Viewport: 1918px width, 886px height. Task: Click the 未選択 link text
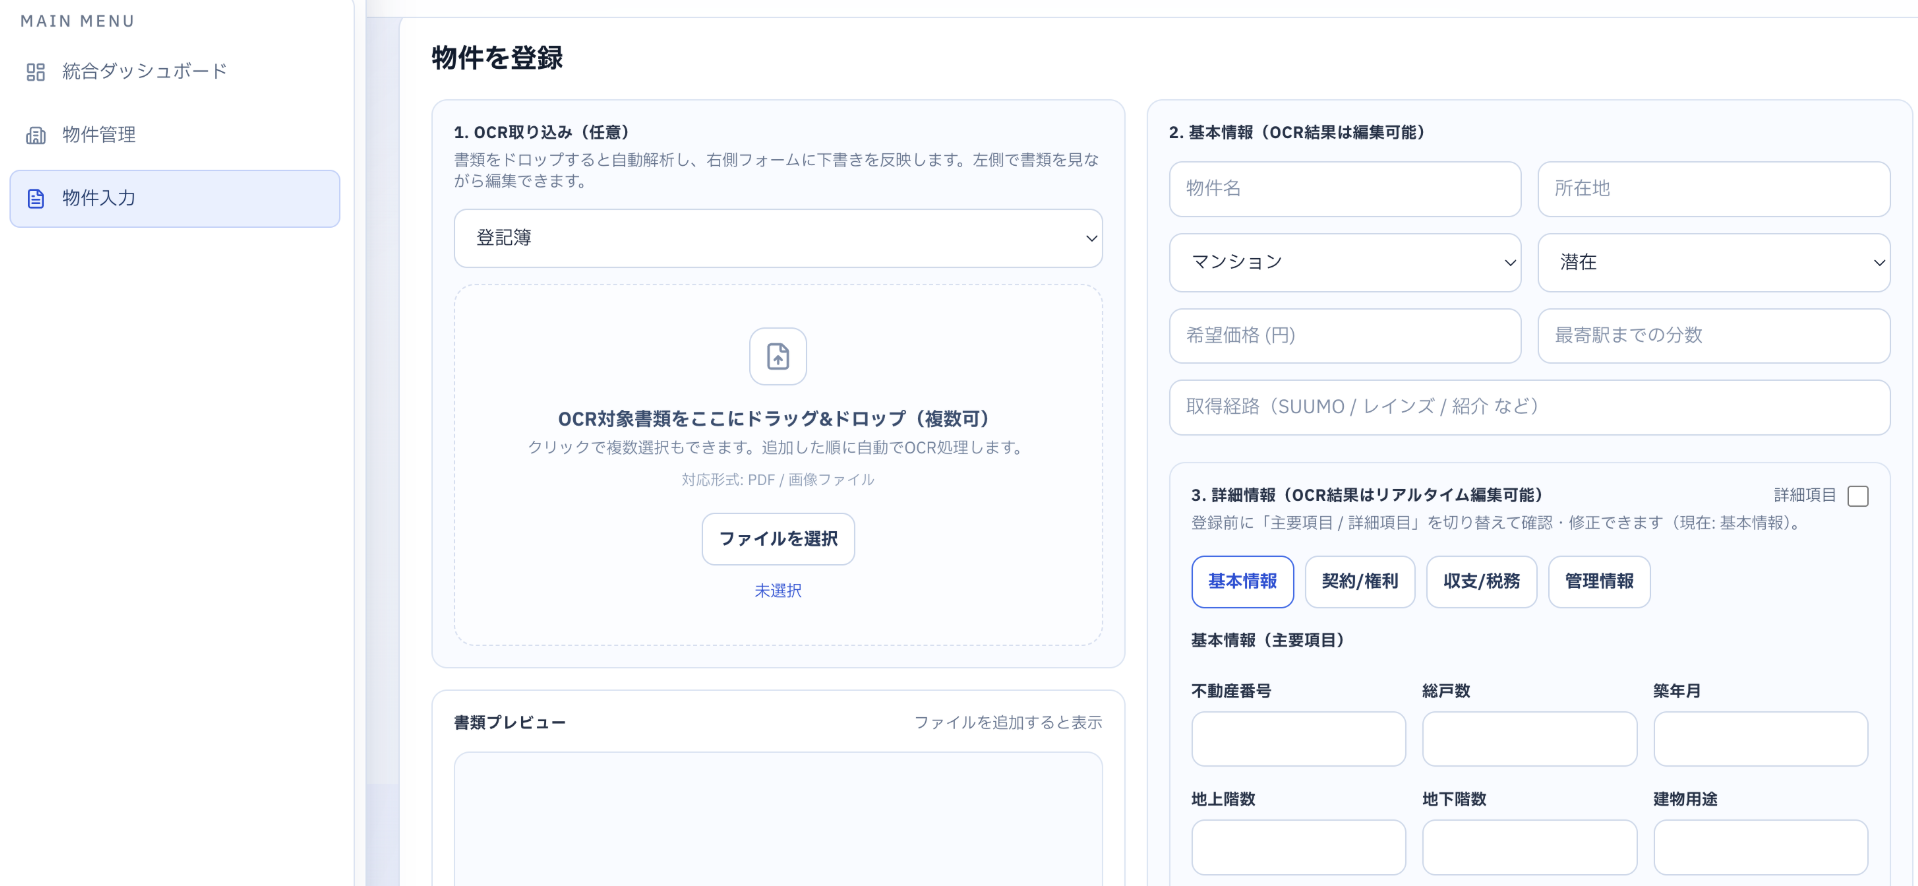[x=778, y=591]
